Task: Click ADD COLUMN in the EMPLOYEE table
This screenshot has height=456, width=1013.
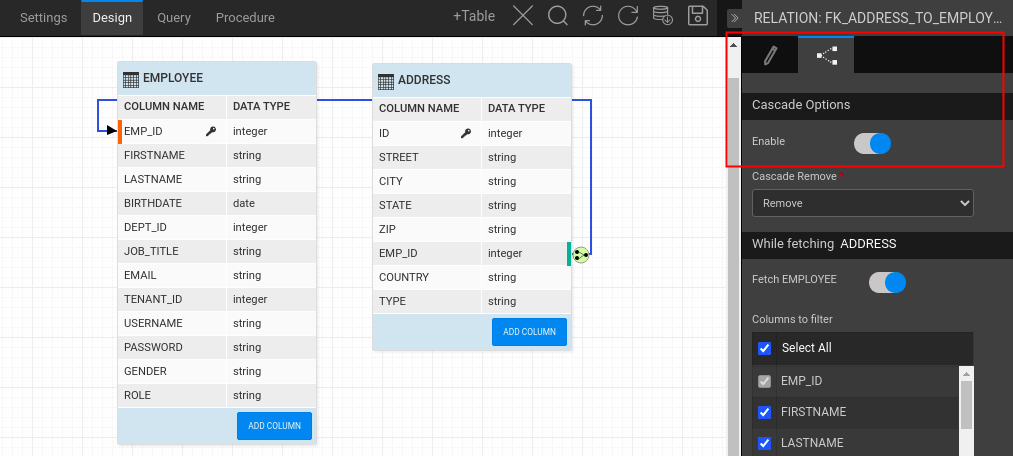Action: (275, 425)
